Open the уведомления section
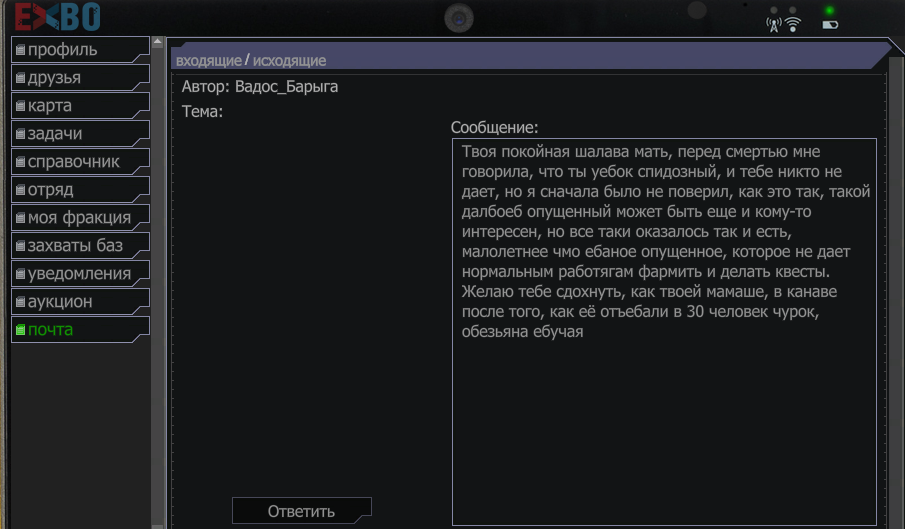The width and height of the screenshot is (905, 529). point(80,274)
